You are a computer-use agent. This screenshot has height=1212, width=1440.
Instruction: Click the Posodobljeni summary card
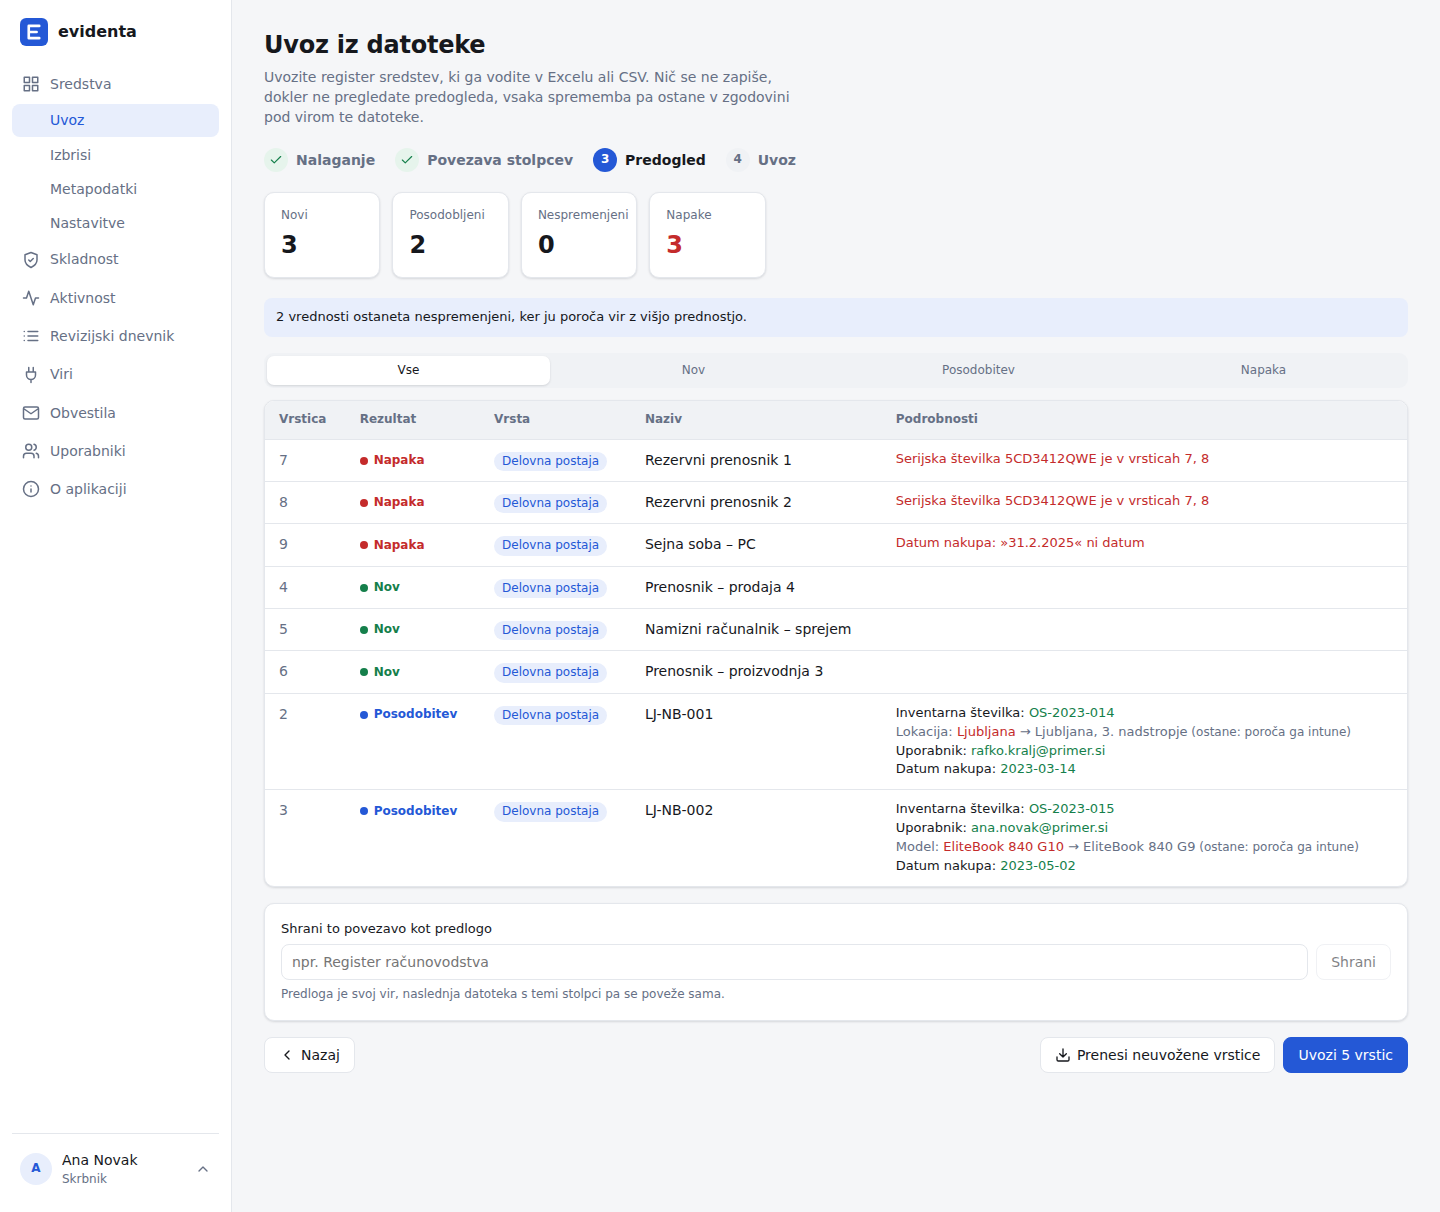(450, 235)
